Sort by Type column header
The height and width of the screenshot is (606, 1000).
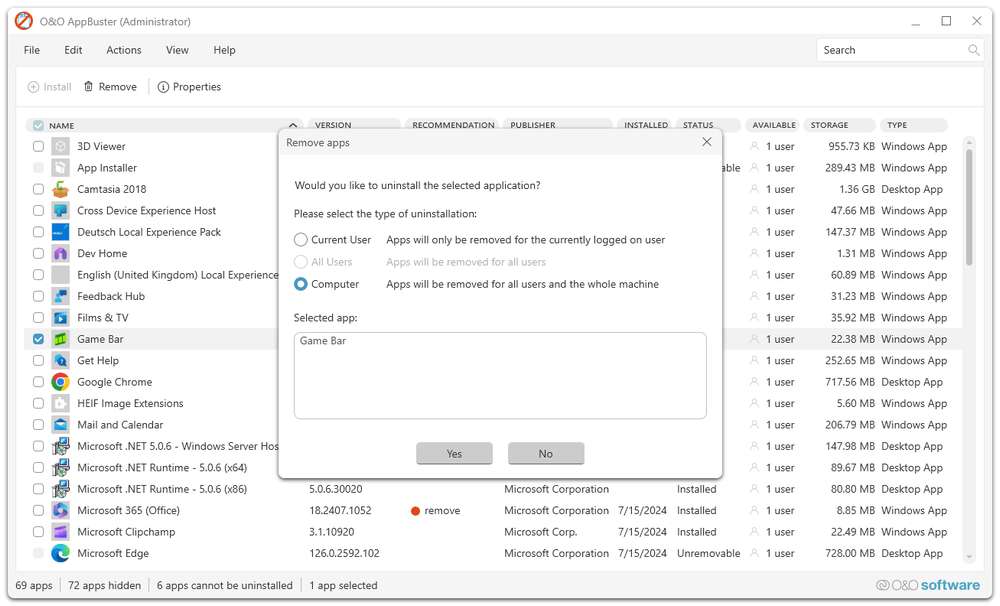[913, 125]
